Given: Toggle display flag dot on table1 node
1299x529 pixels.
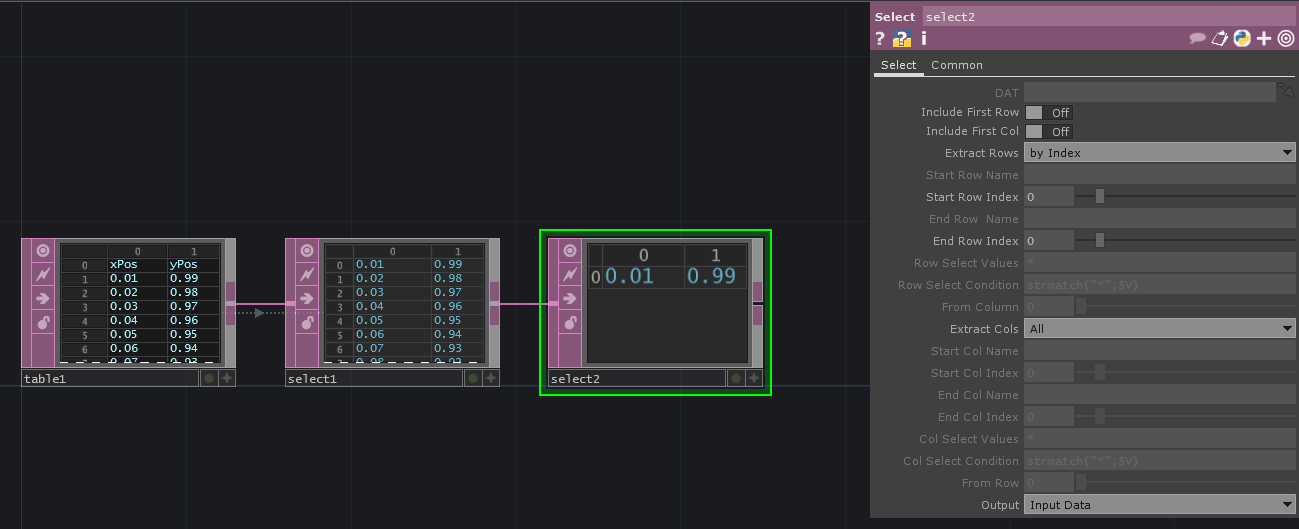Looking at the screenshot, I should tap(208, 378).
